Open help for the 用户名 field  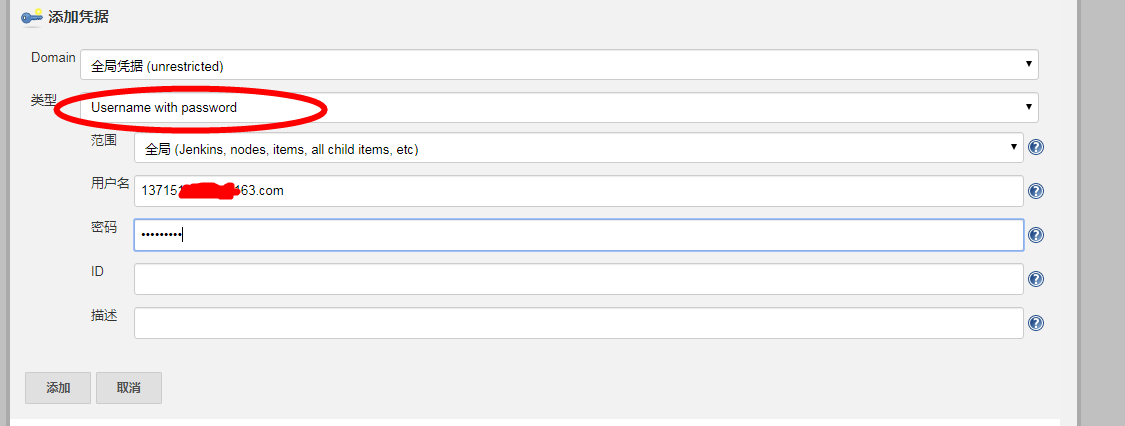[x=1036, y=191]
